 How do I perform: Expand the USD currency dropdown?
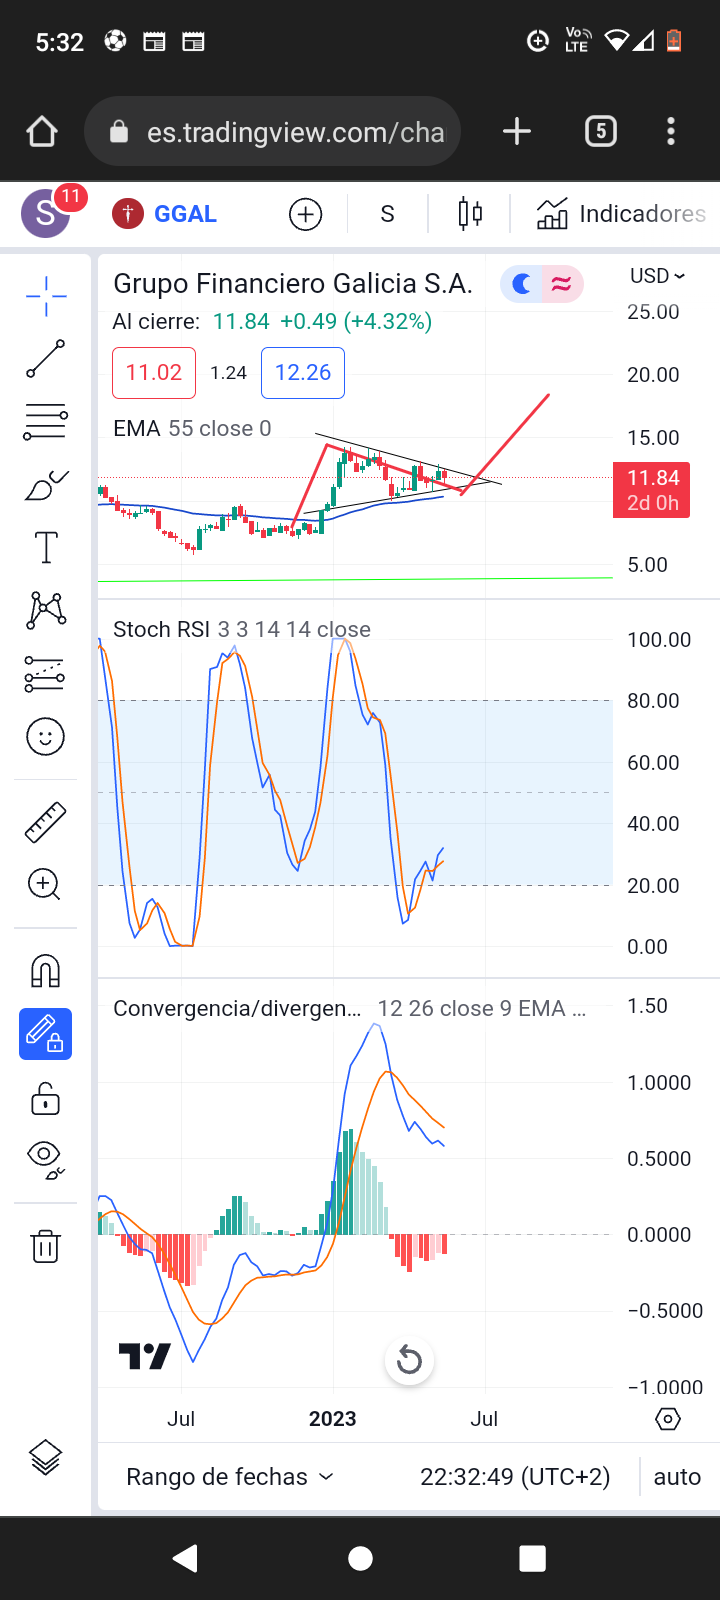click(657, 276)
